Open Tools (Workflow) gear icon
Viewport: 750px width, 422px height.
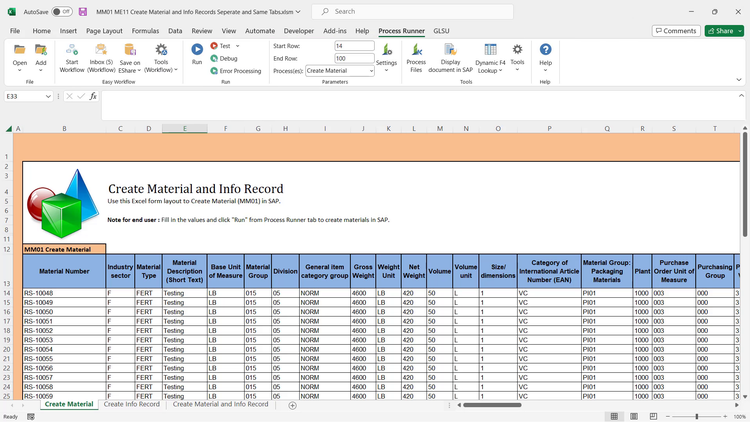point(161,49)
